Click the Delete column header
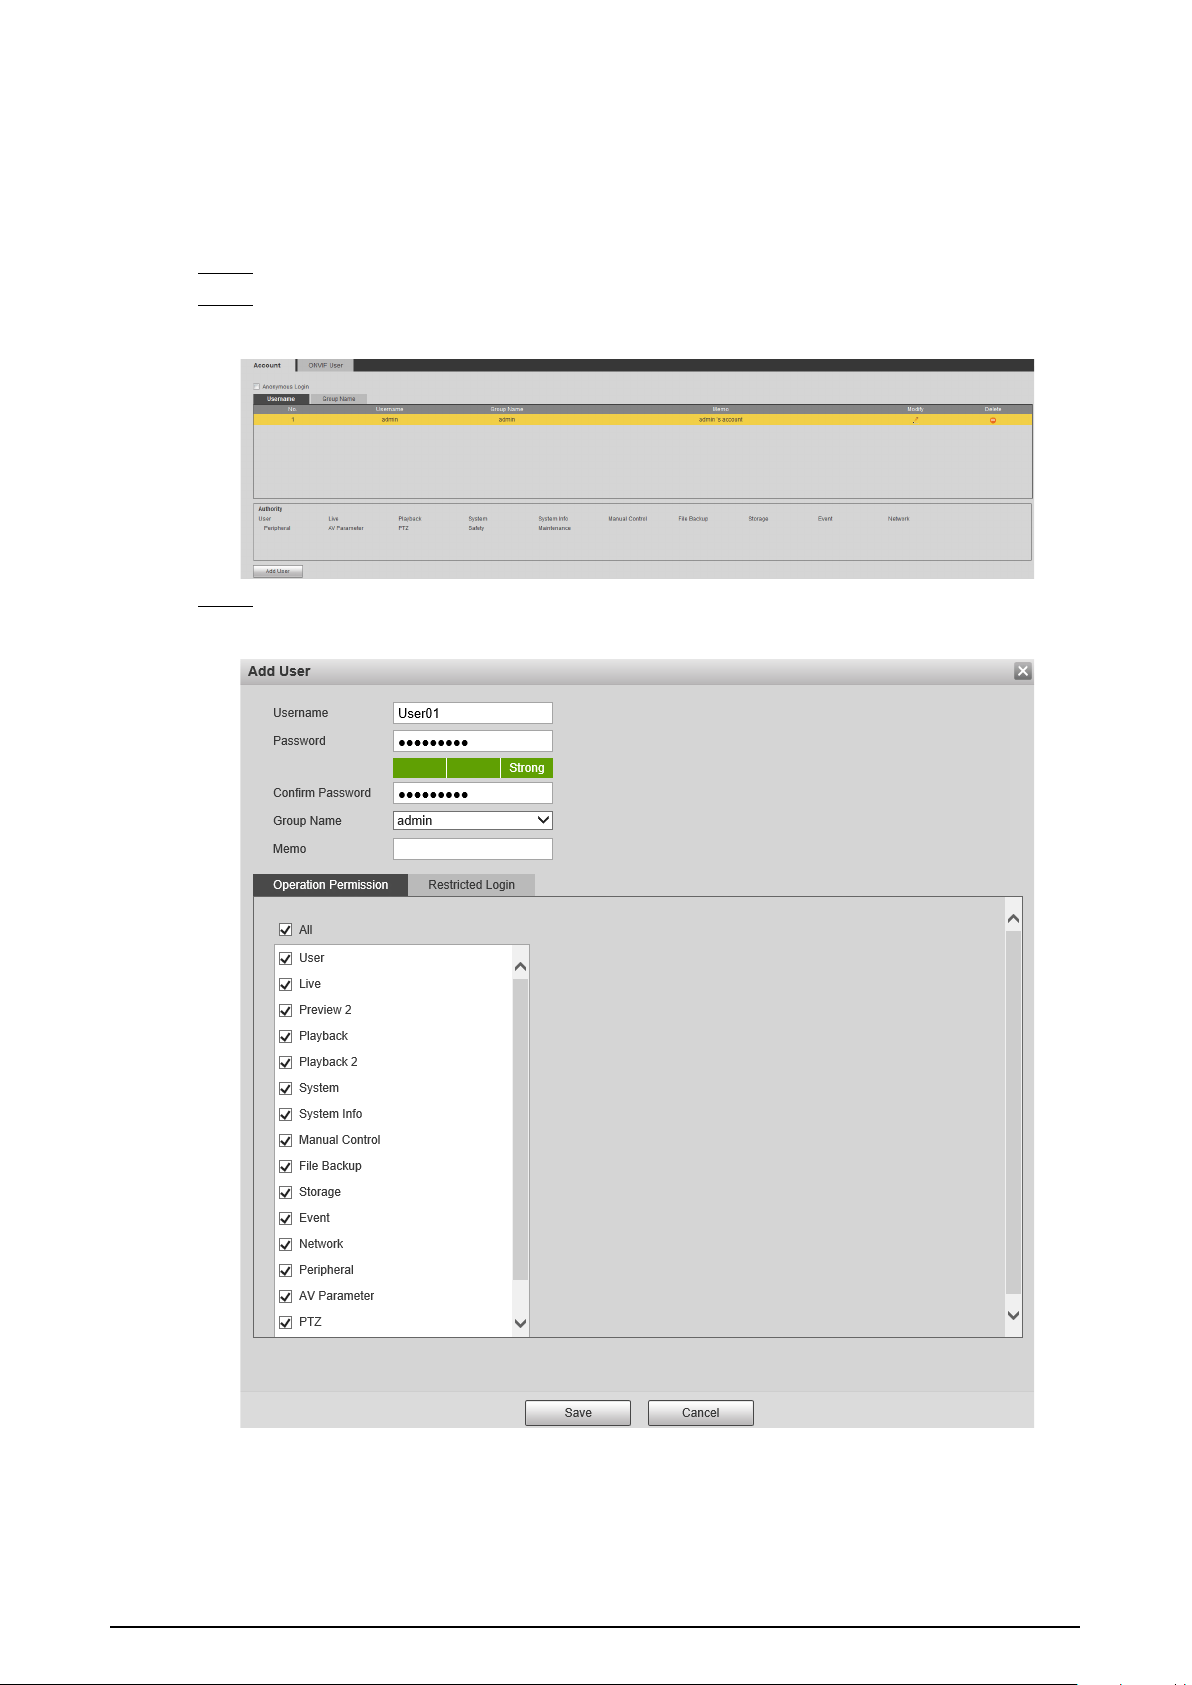 pos(993,409)
